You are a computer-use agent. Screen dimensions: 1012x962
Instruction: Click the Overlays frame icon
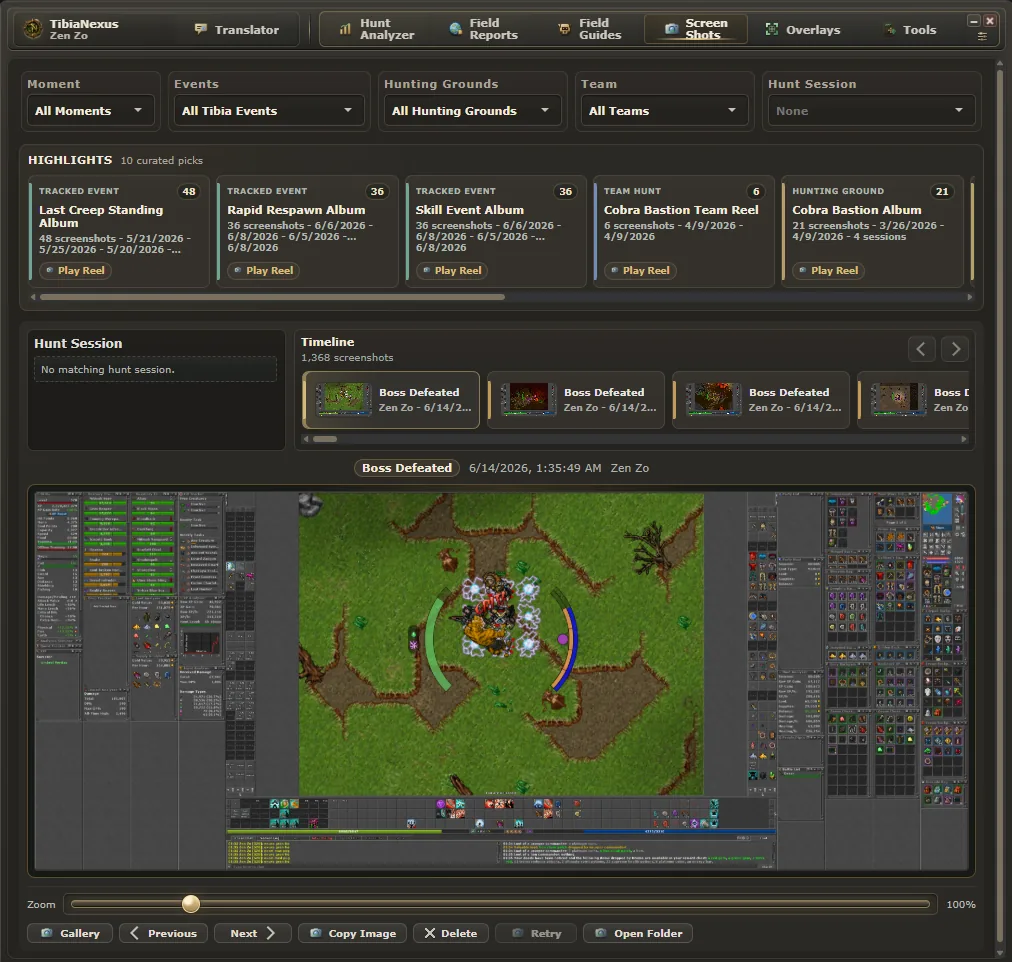pos(771,29)
